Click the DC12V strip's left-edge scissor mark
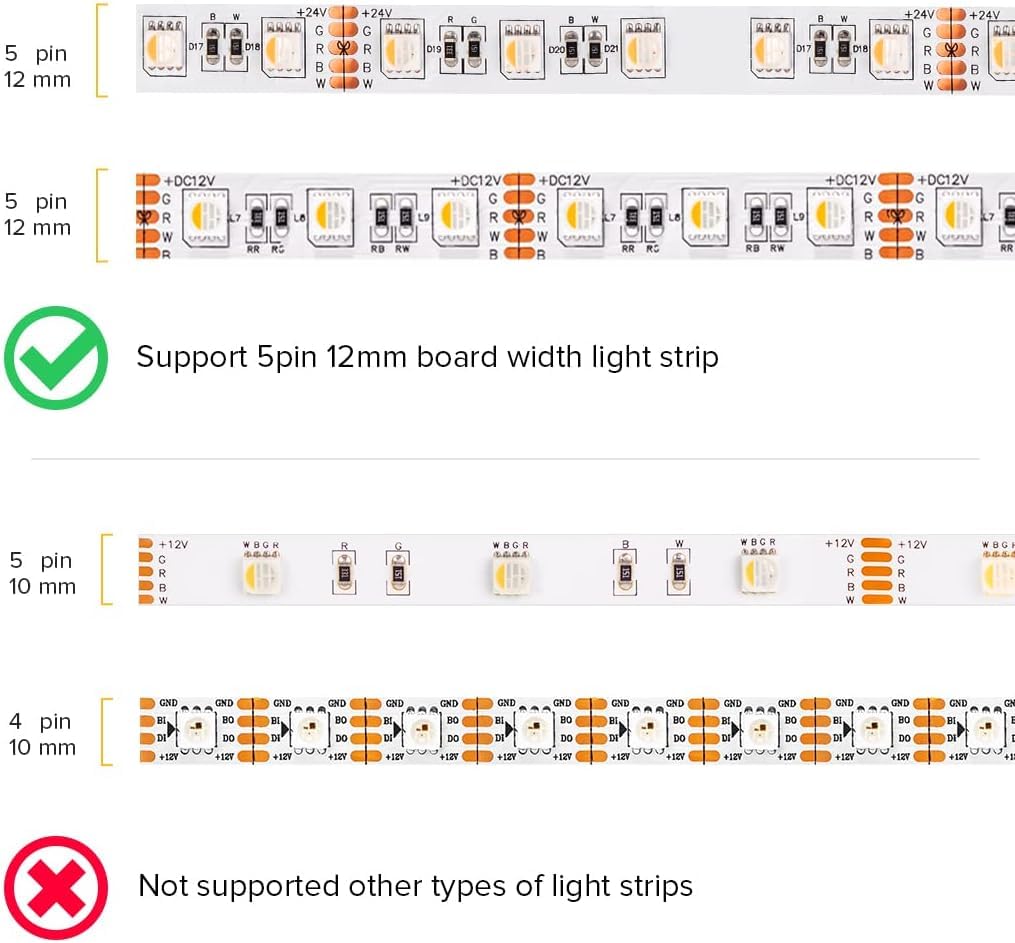Viewport: 1015px width, 943px height. pos(144,217)
